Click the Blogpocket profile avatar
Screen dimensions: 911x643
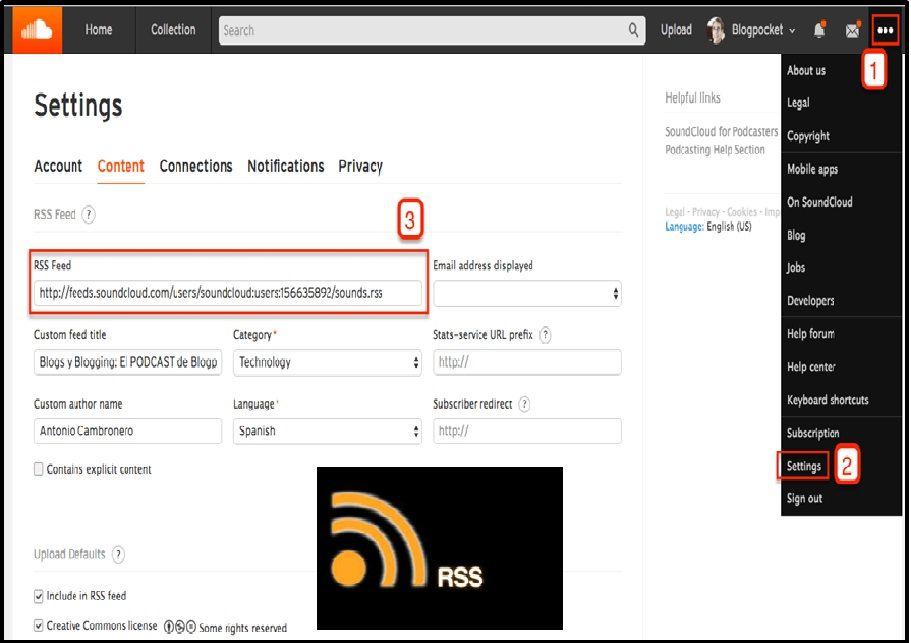(716, 30)
